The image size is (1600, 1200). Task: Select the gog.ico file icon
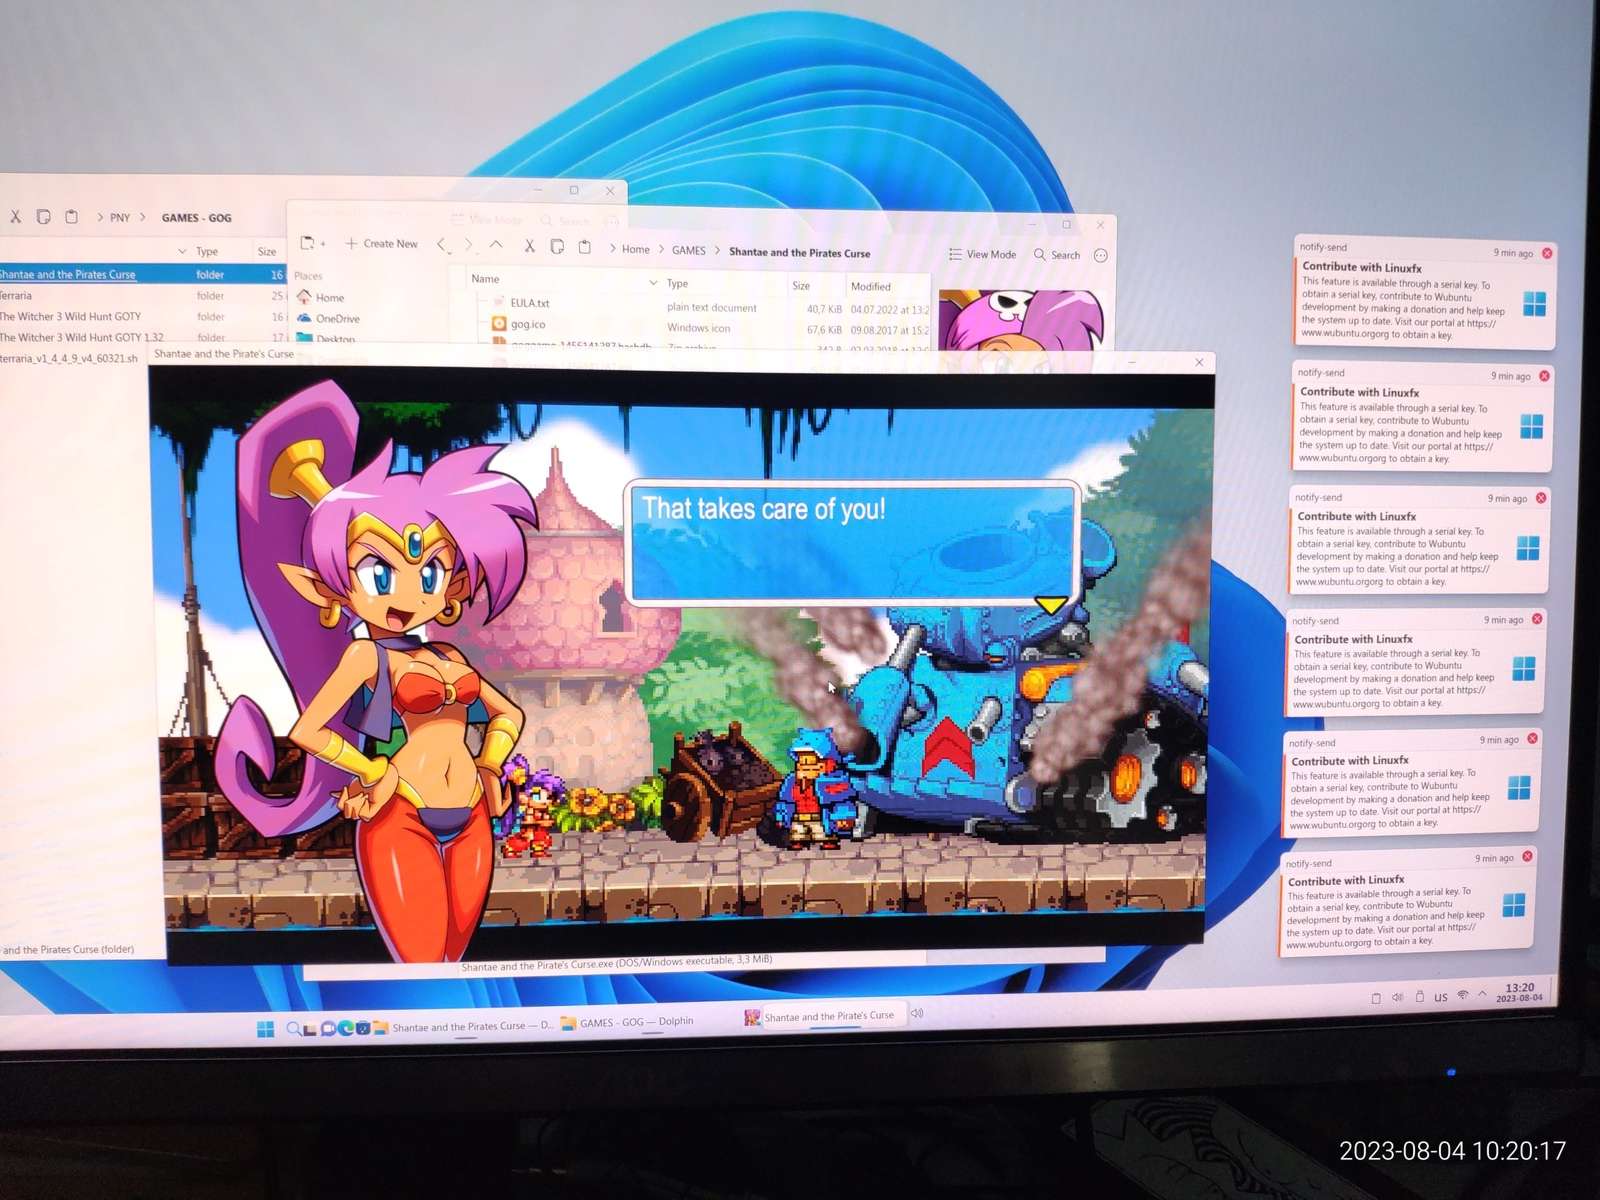[x=499, y=324]
